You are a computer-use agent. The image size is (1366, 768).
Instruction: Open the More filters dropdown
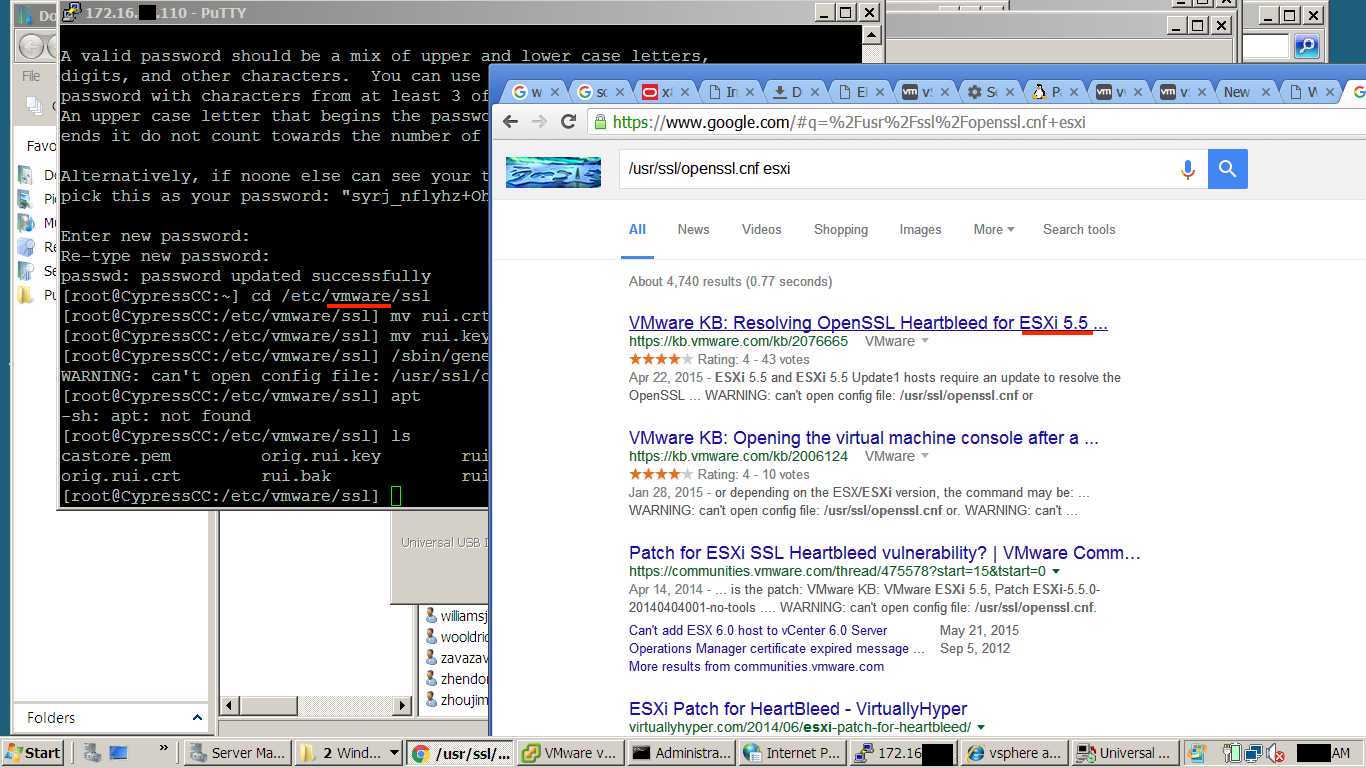coord(993,229)
